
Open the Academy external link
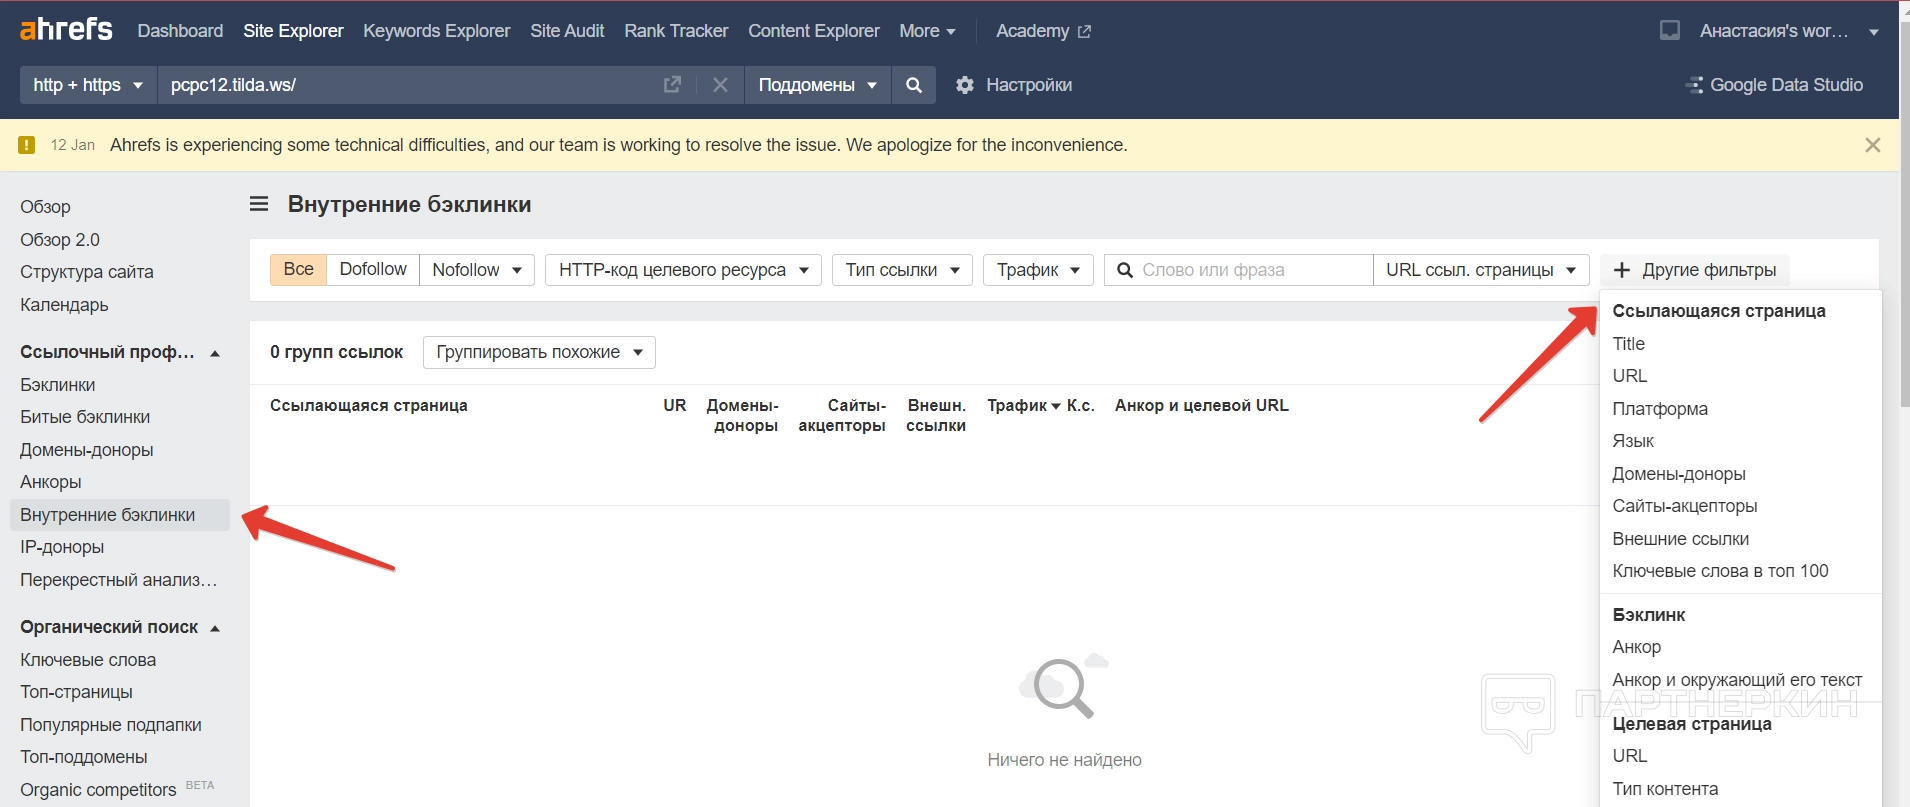coord(1043,31)
